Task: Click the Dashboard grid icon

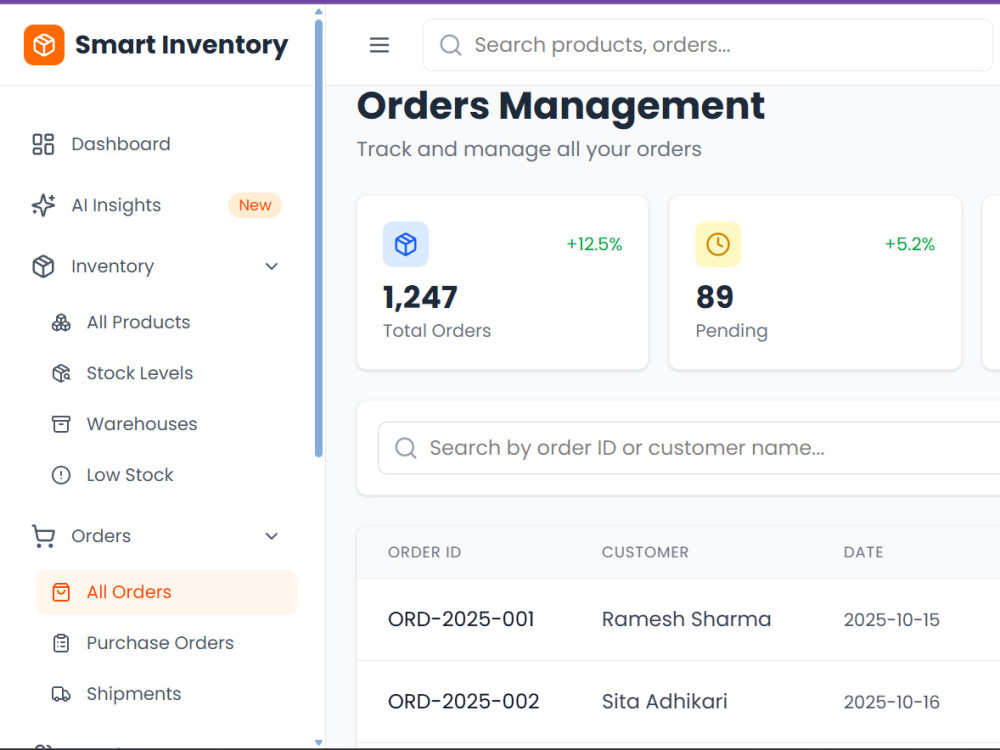Action: pyautogui.click(x=43, y=144)
